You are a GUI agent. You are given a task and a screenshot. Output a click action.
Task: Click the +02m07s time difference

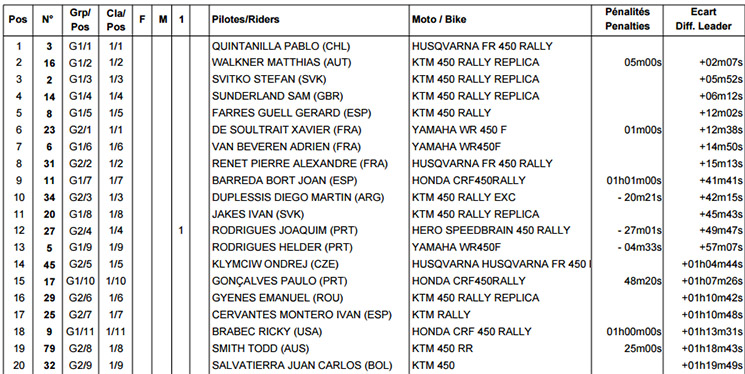click(x=721, y=62)
